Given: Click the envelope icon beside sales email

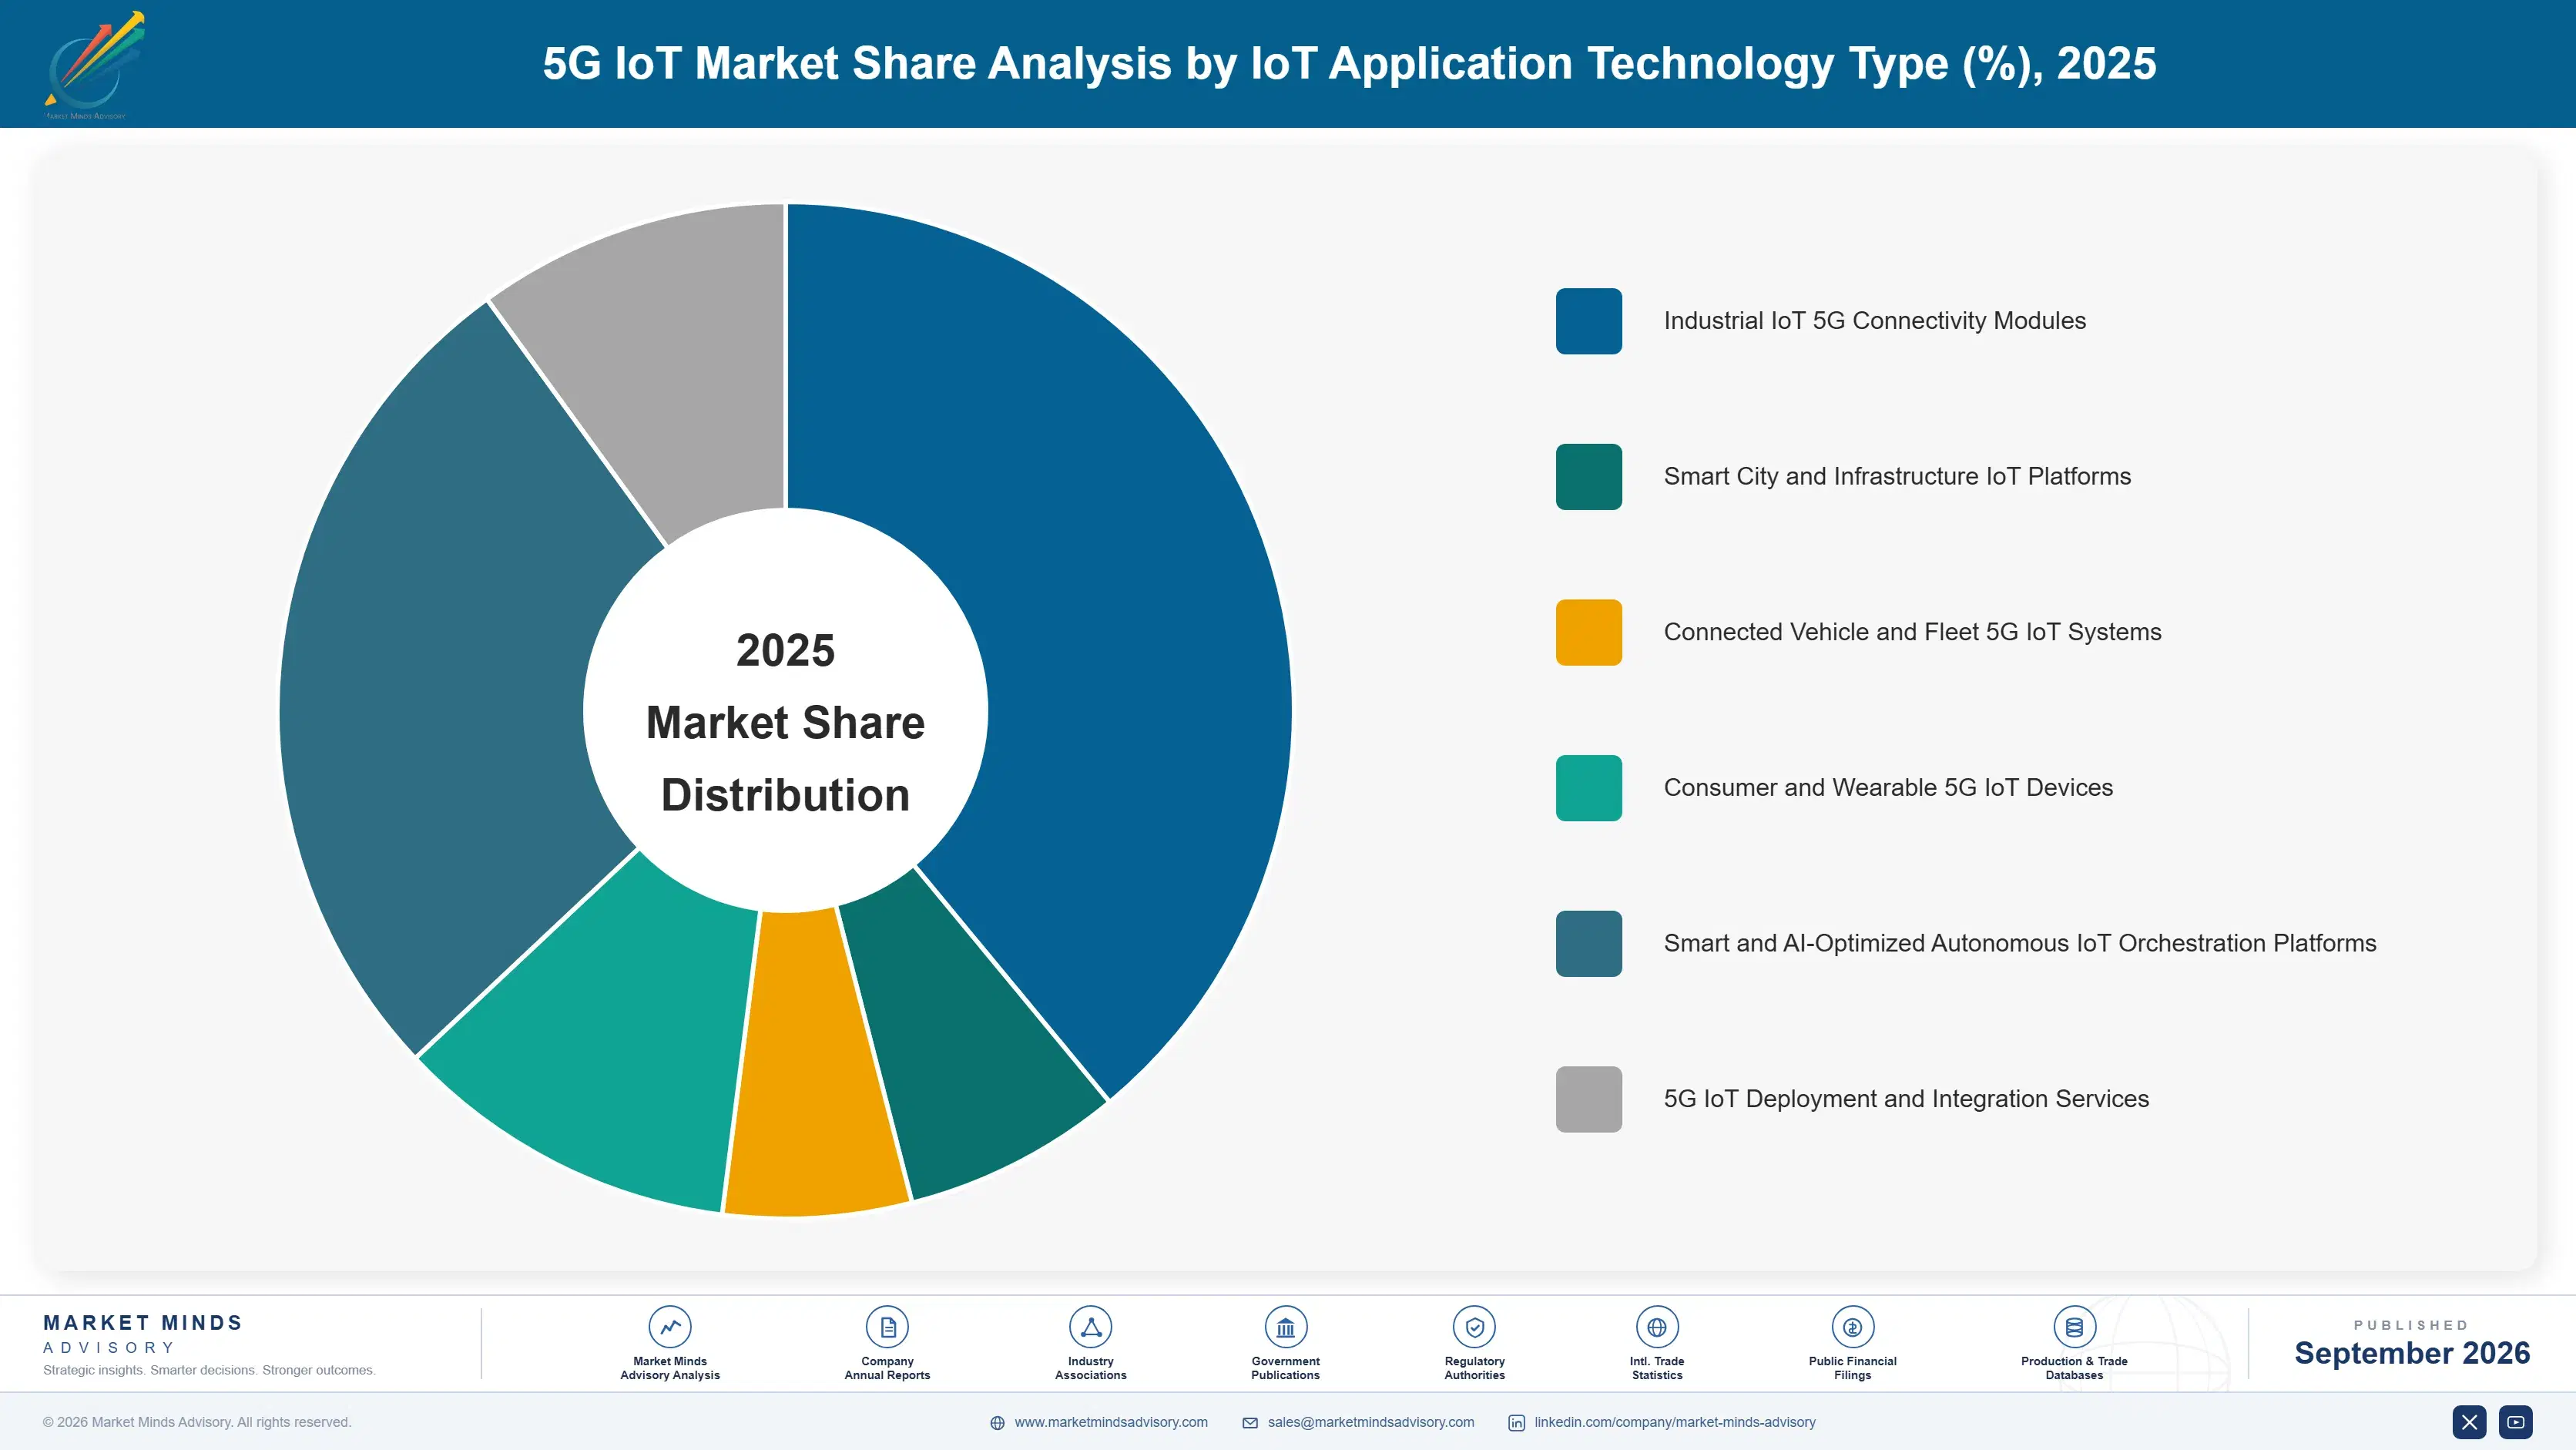Looking at the screenshot, I should coord(1250,1423).
